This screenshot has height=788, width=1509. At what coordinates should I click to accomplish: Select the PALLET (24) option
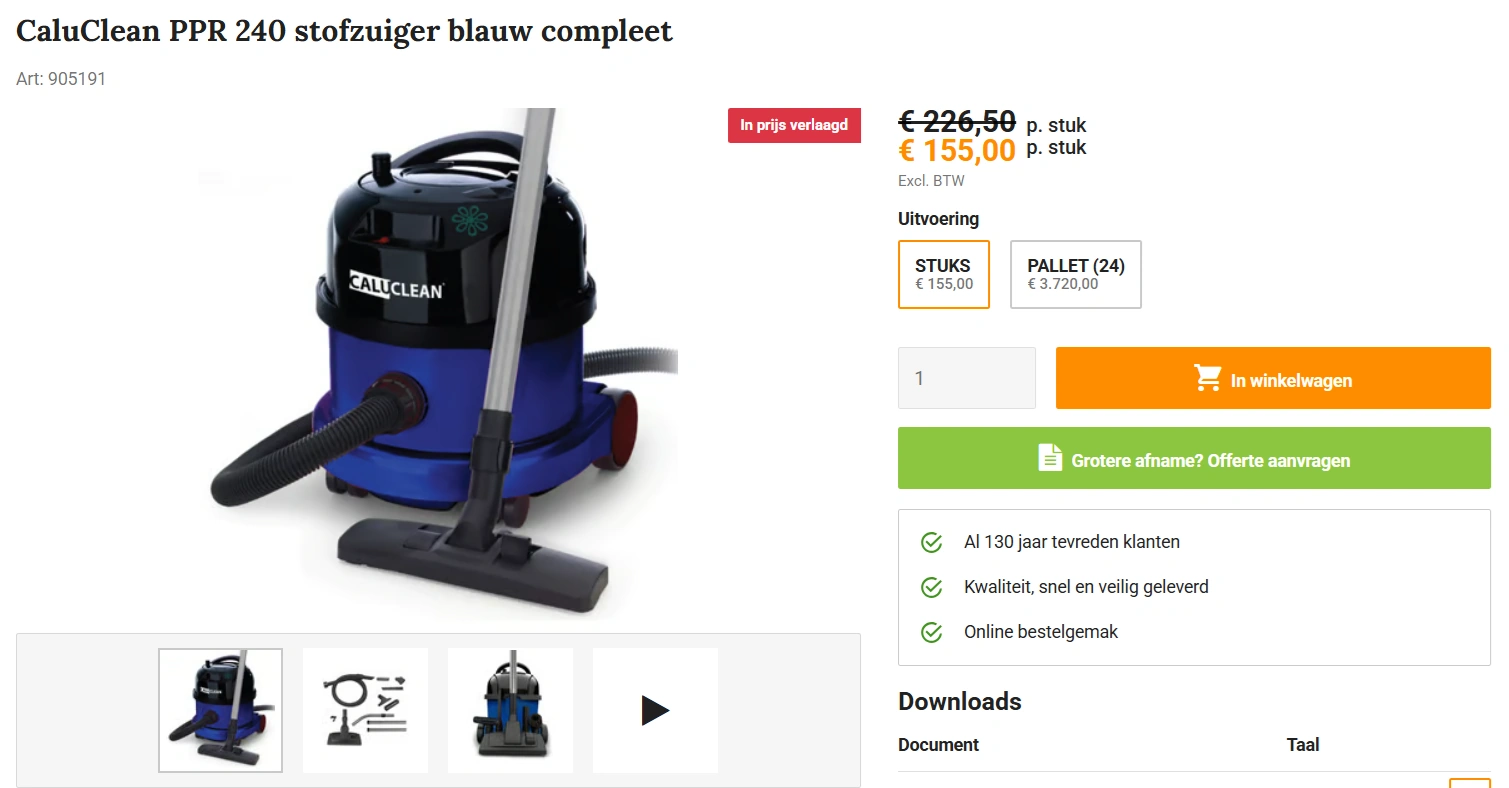(1076, 274)
